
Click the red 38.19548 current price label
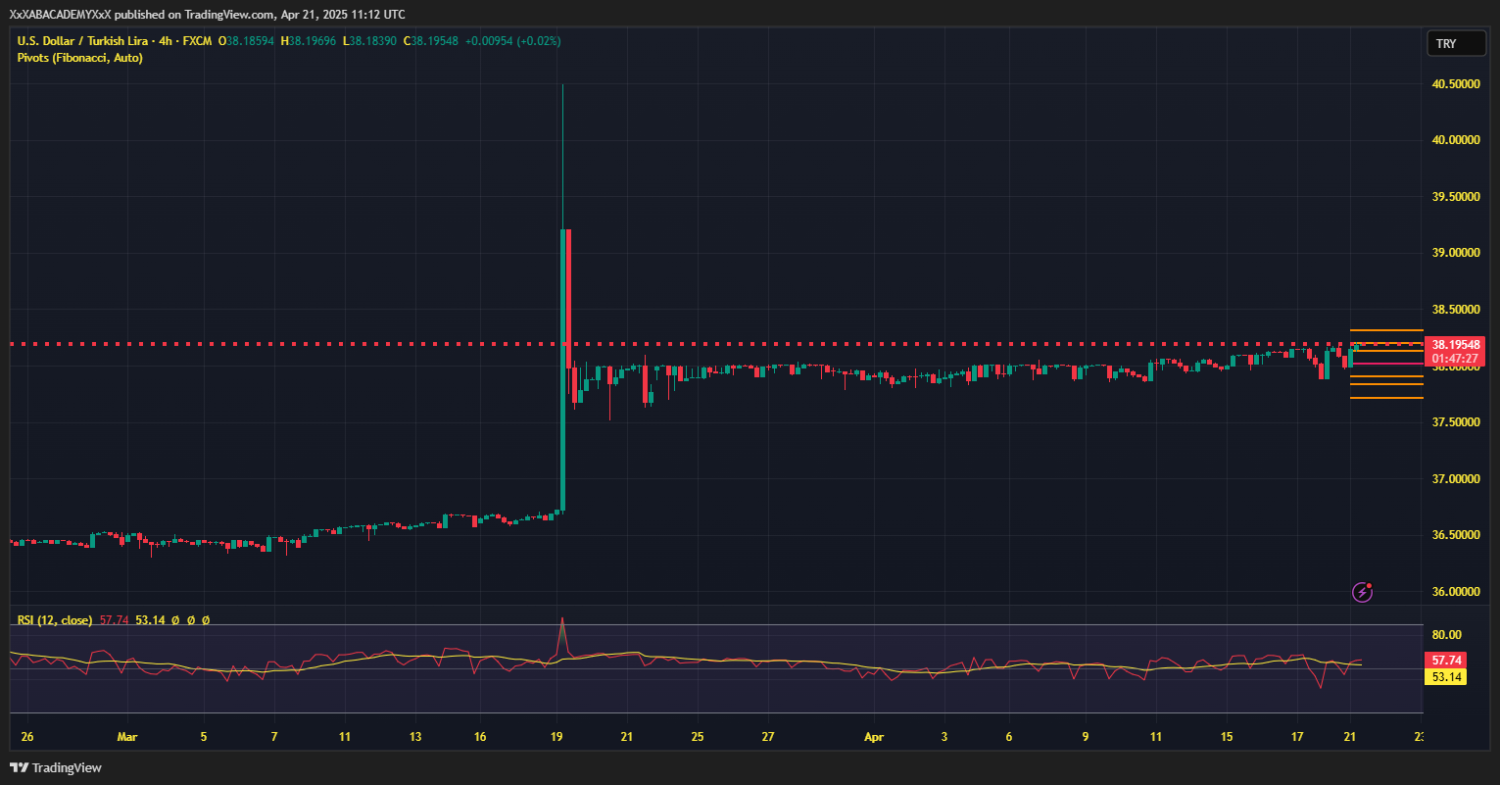tap(1455, 343)
